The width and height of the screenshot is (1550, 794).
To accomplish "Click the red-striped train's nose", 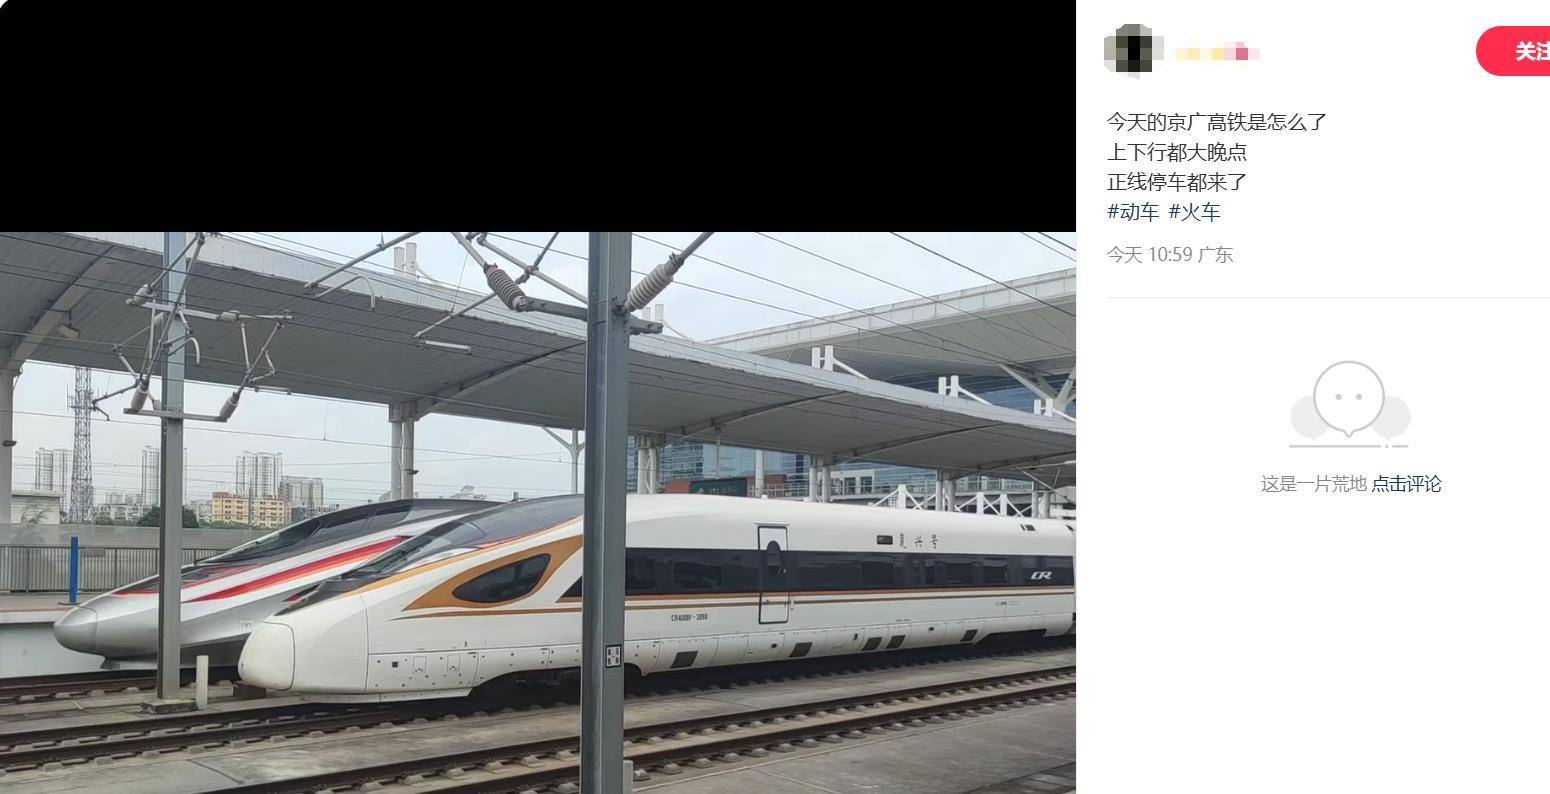I will point(78,630).
